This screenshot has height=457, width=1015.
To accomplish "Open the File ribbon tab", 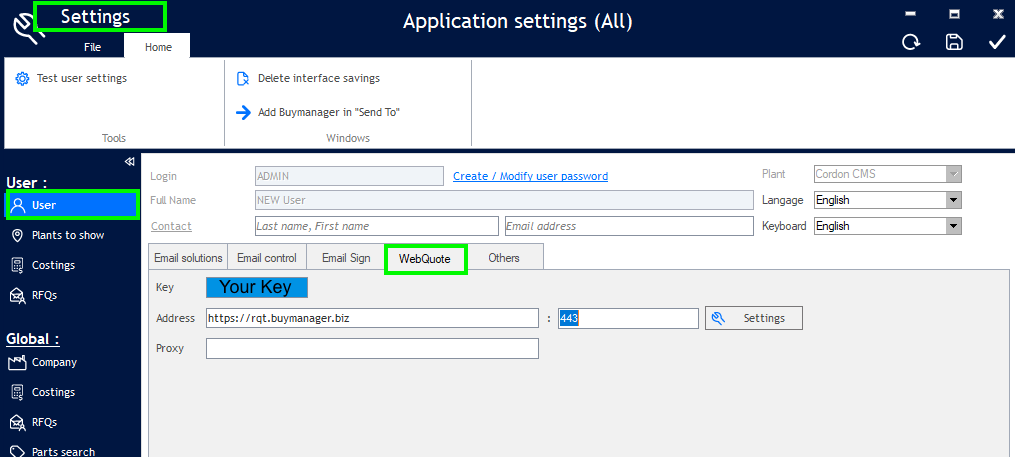I will (x=92, y=47).
